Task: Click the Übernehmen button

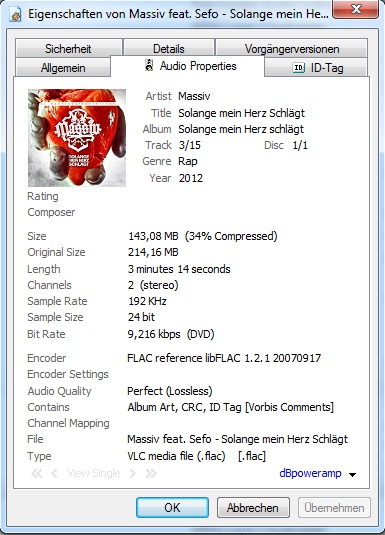Action: point(334,507)
